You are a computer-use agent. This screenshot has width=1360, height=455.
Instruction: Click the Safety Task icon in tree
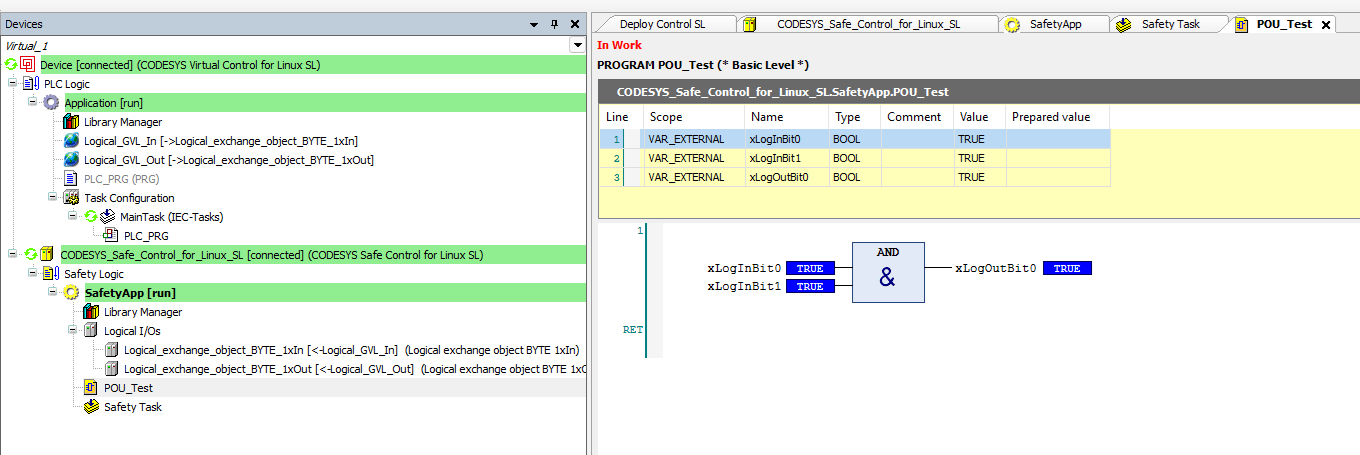tap(91, 407)
